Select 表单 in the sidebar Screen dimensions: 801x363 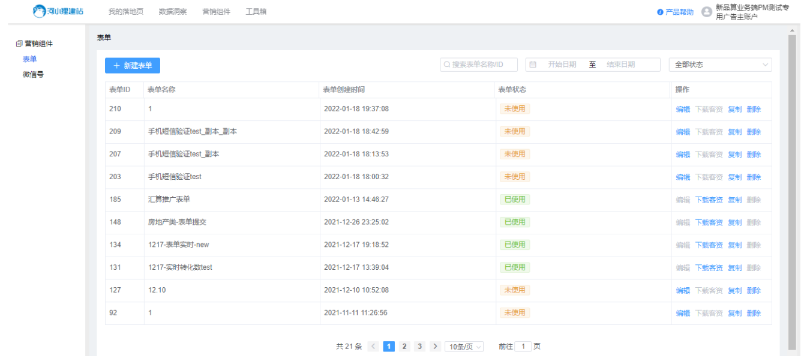(30, 59)
